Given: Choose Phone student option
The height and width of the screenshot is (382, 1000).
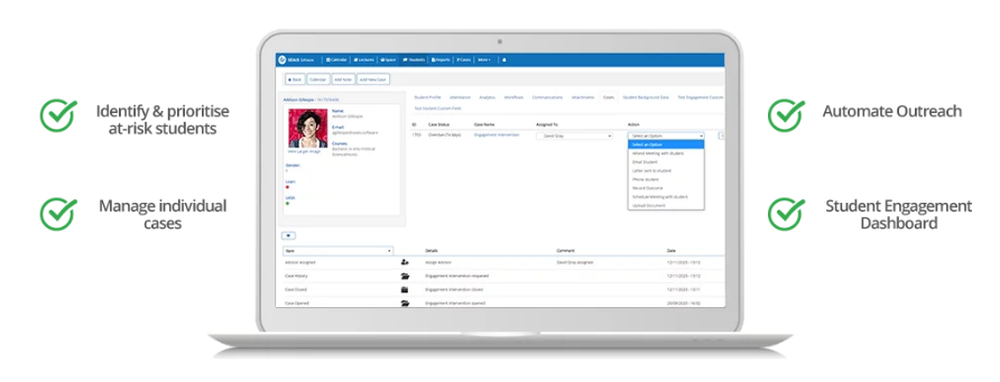Looking at the screenshot, I should pos(666,179).
